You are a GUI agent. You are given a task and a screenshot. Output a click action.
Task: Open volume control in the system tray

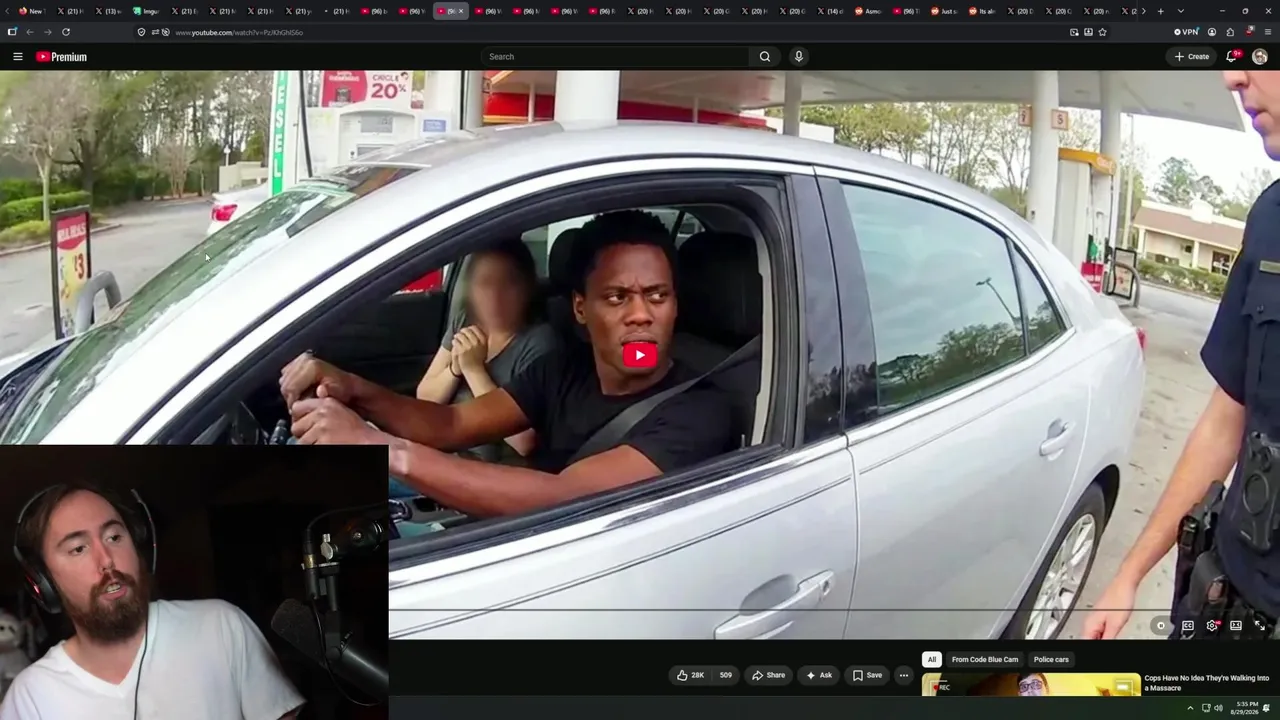tap(1218, 708)
